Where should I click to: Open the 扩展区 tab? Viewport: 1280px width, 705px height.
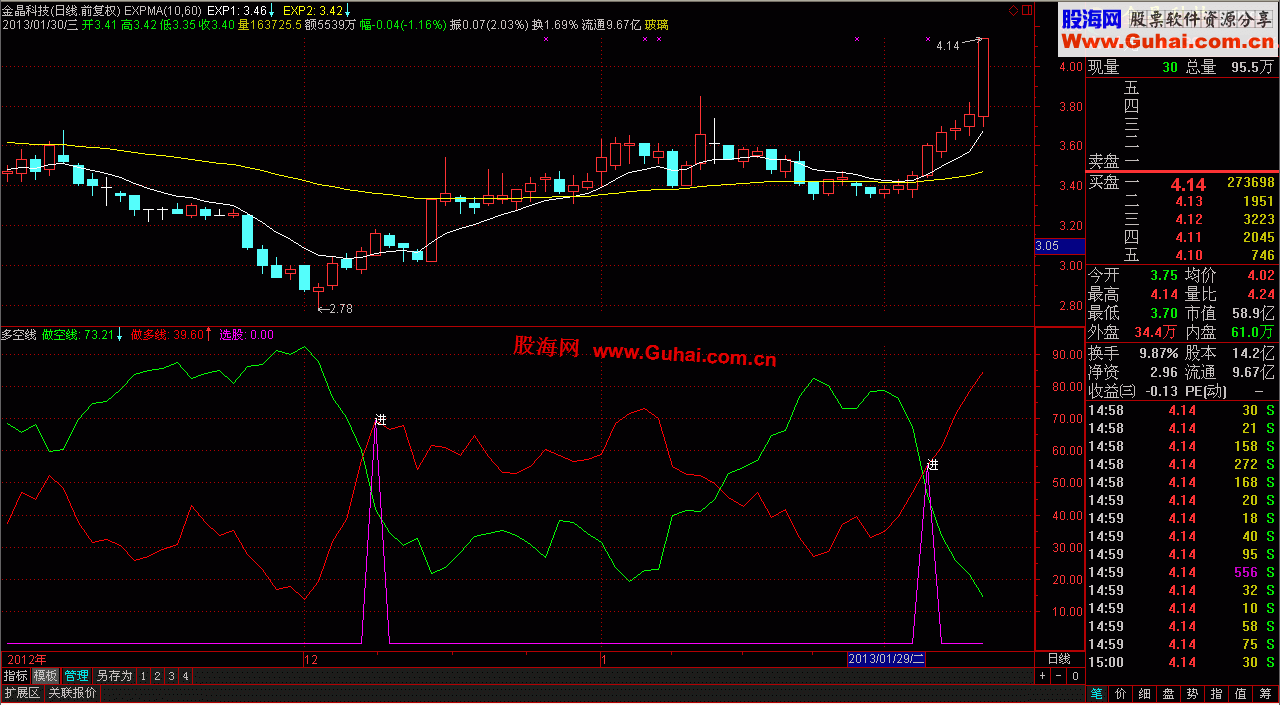click(x=22, y=693)
